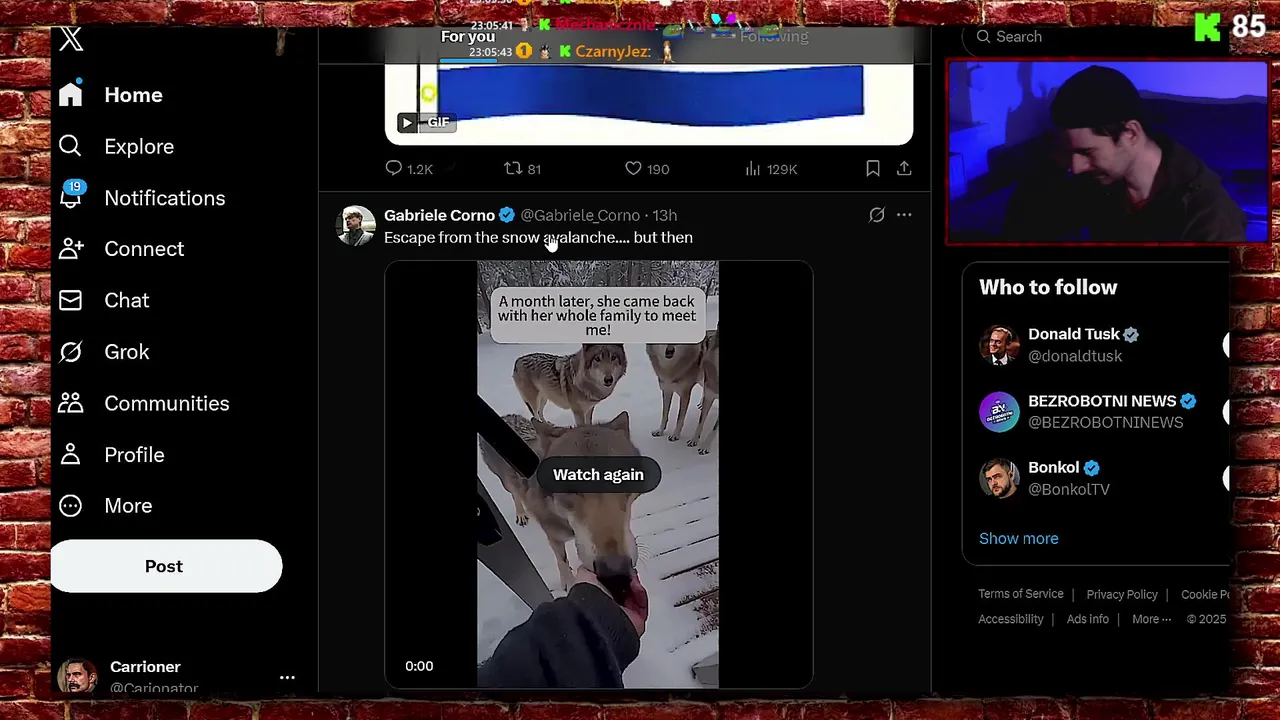Click the Explore magnifier icon

click(70, 146)
